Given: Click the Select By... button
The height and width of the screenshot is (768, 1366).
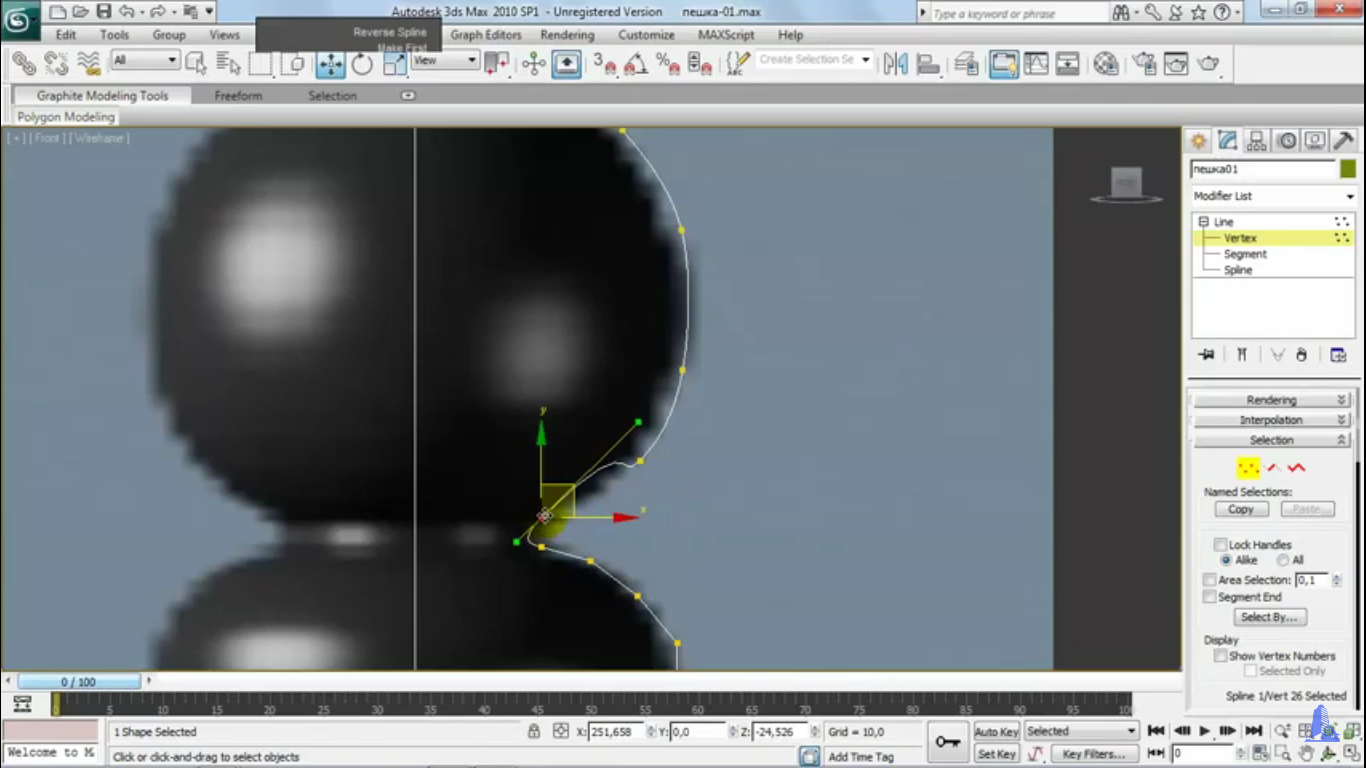Looking at the screenshot, I should (1269, 617).
